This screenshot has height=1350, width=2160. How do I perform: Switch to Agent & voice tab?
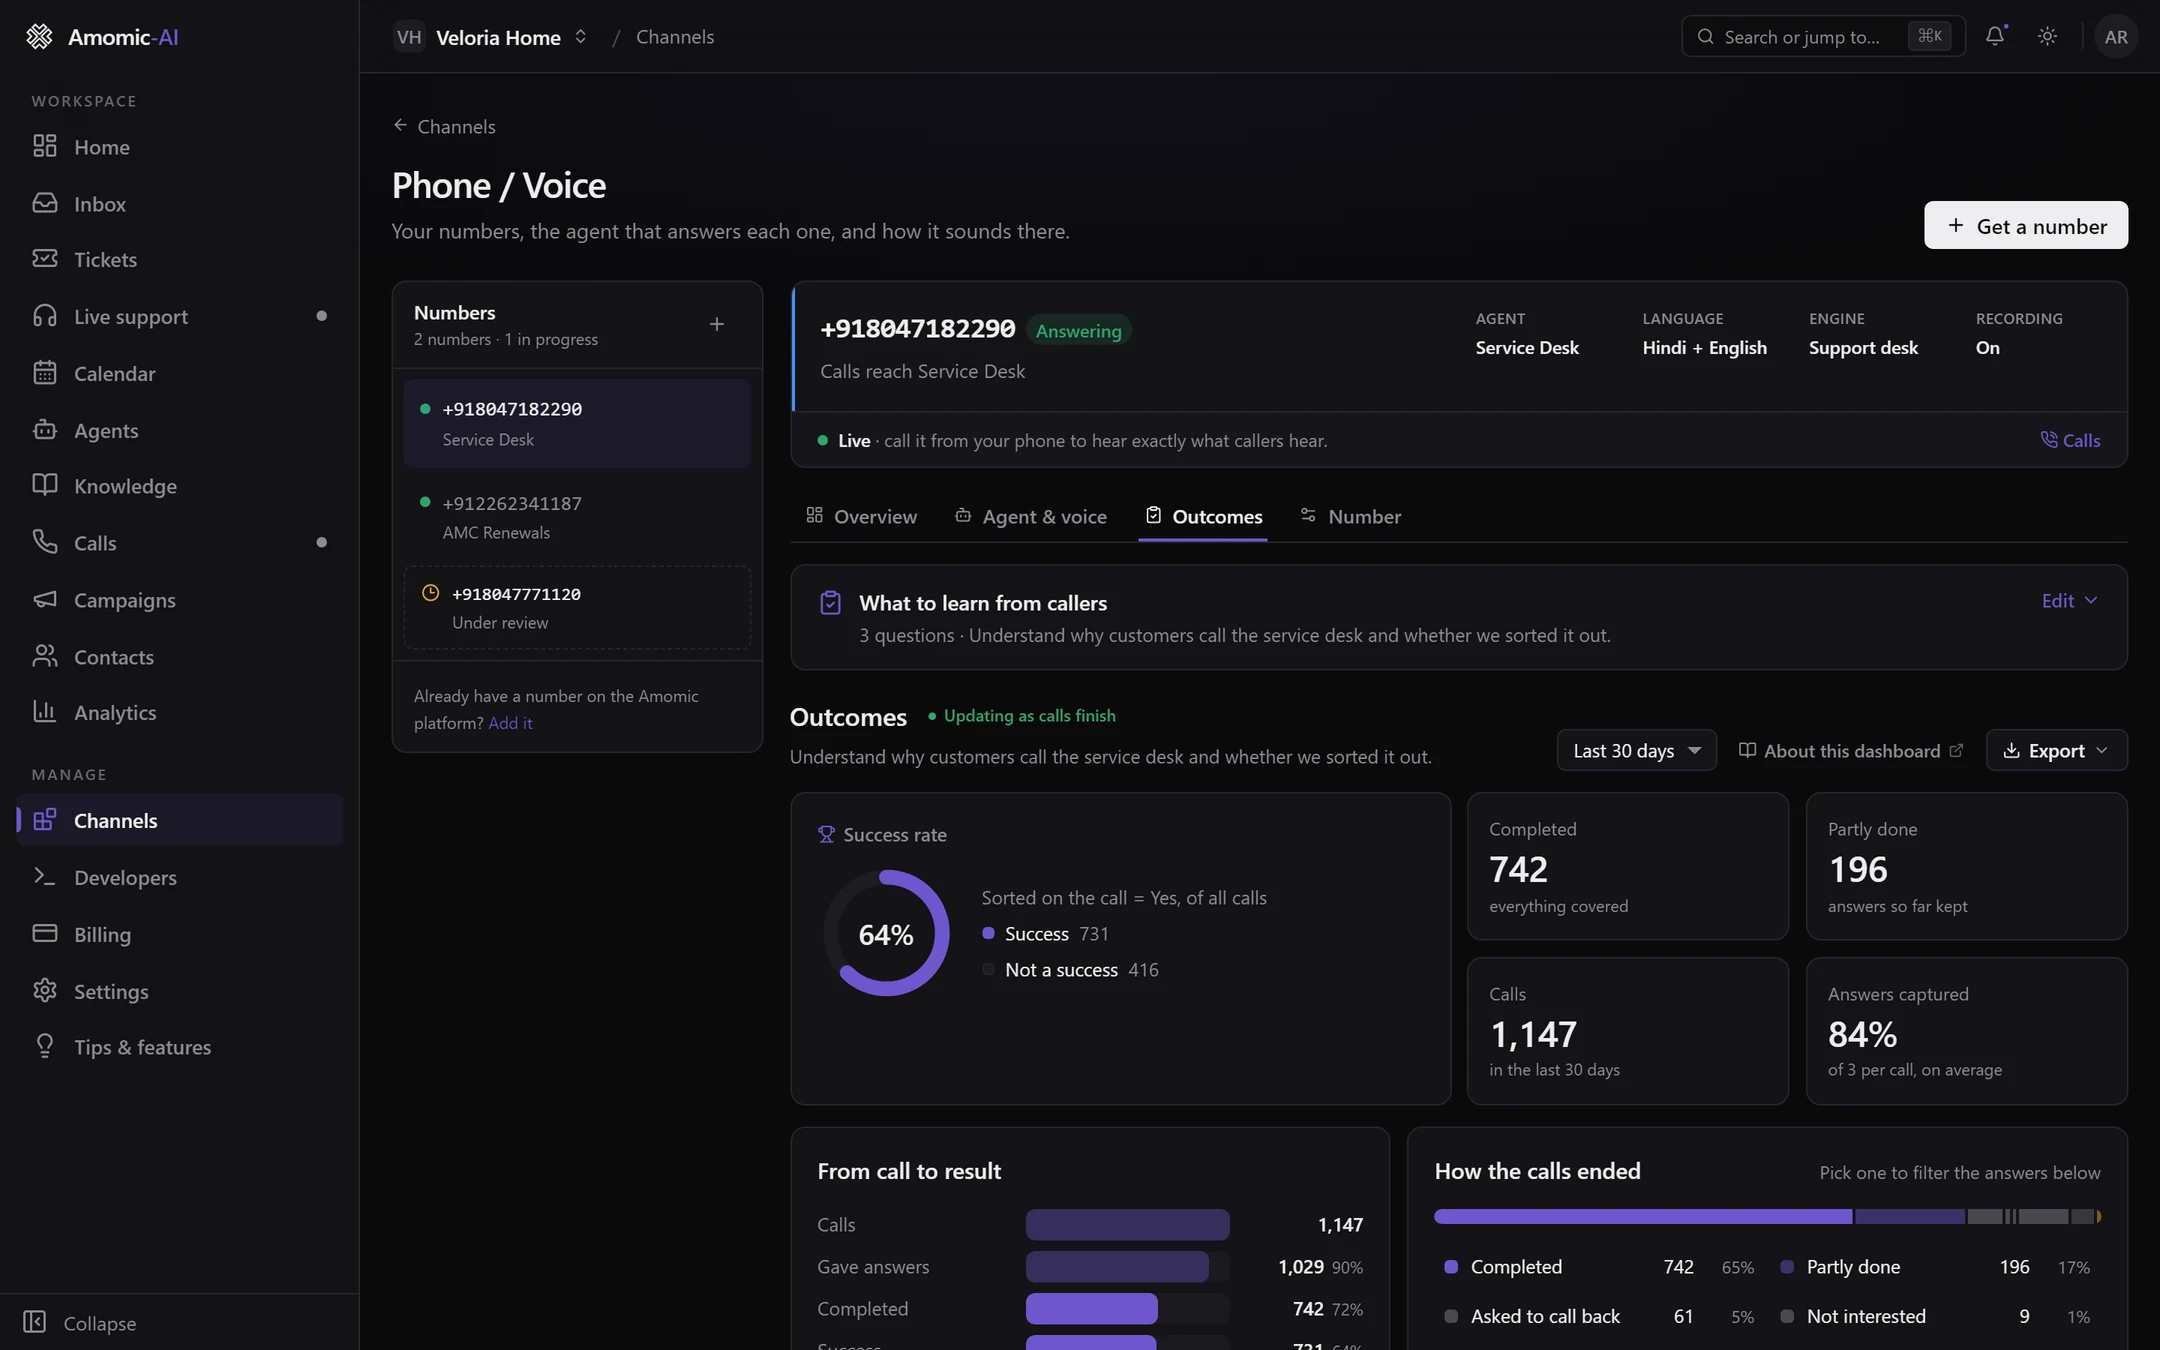click(x=1031, y=516)
